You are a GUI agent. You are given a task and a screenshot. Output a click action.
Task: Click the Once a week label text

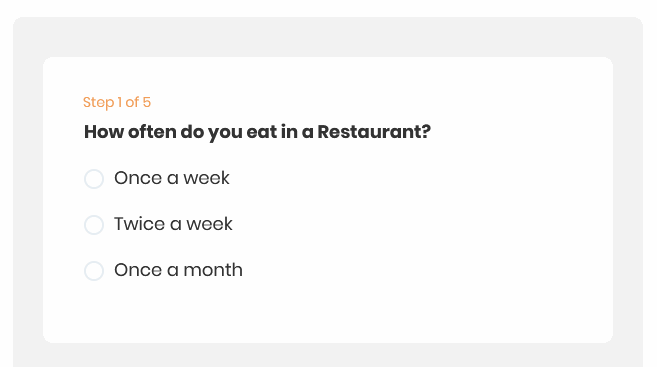[x=172, y=178]
